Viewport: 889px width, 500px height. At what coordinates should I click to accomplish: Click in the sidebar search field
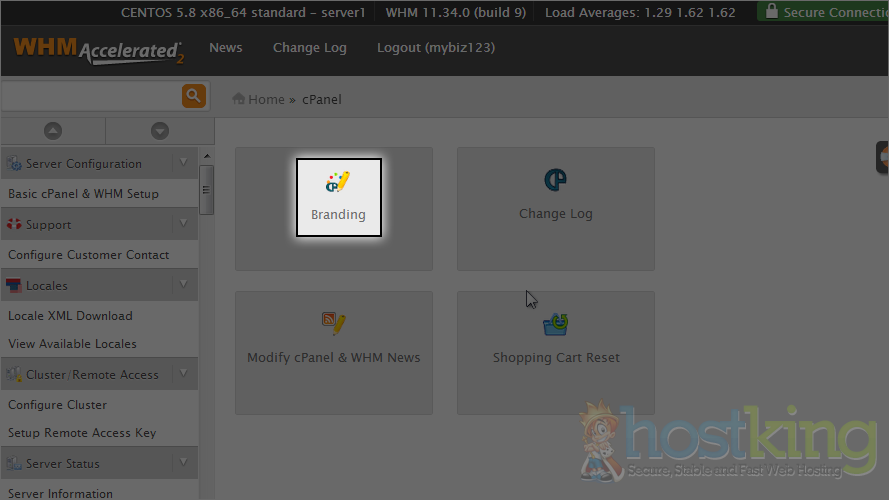(x=90, y=96)
